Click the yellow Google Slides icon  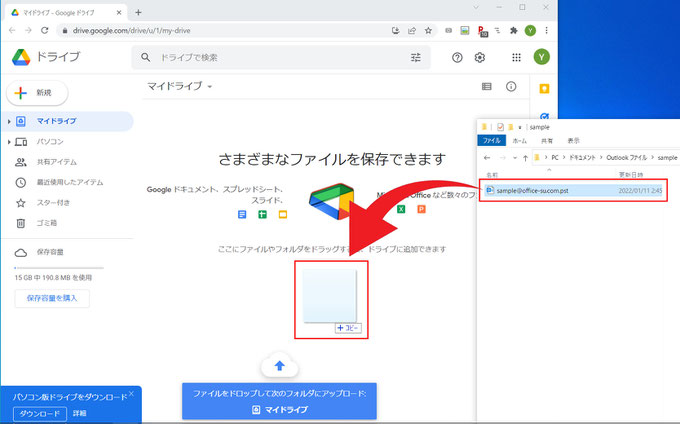(x=283, y=215)
